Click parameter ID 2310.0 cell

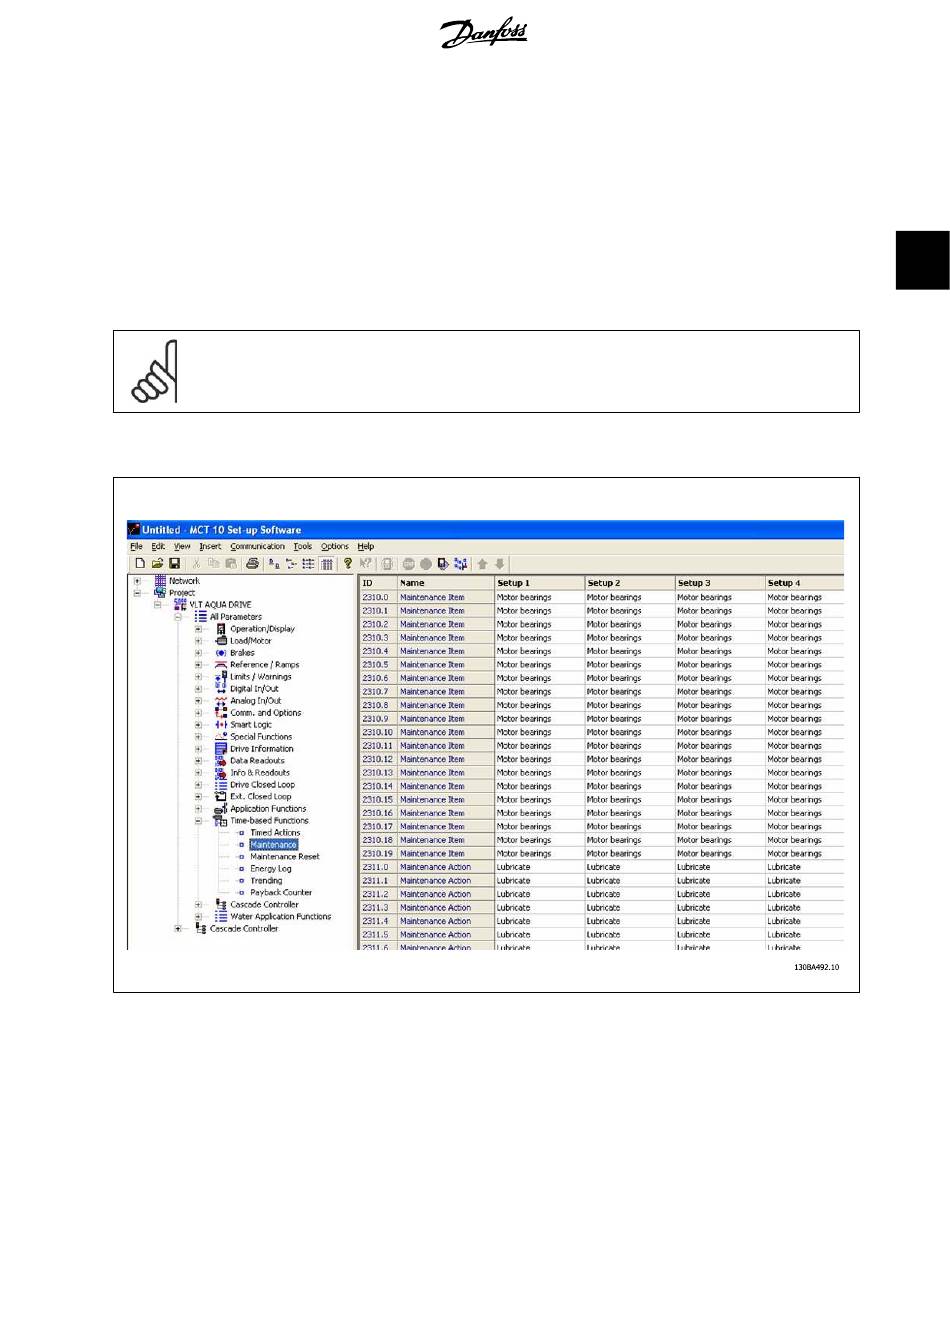pos(378,597)
